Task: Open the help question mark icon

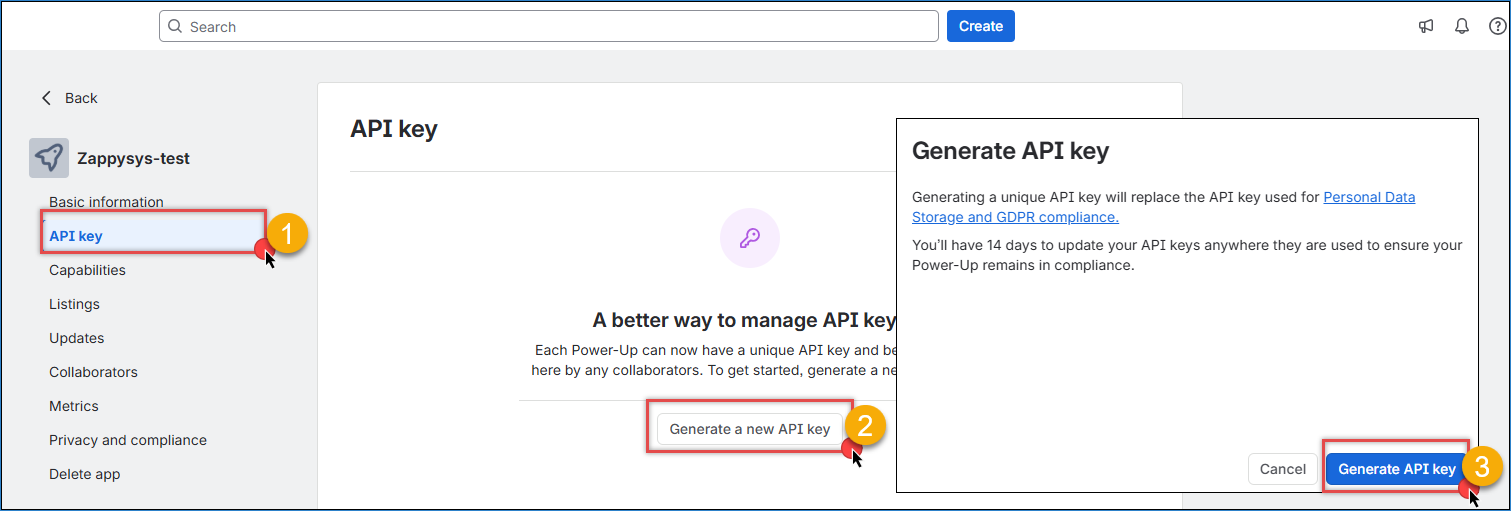Action: coord(1497,26)
